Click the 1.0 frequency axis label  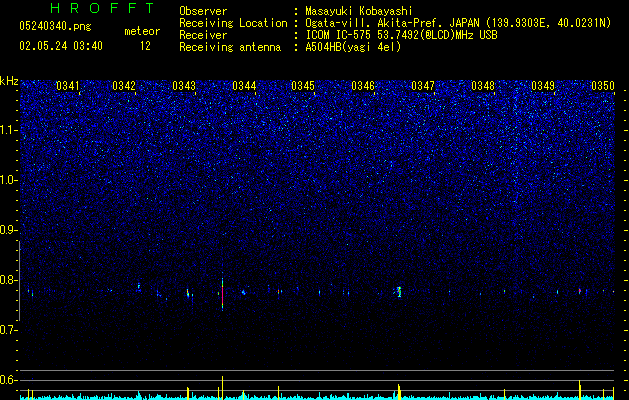(8, 180)
